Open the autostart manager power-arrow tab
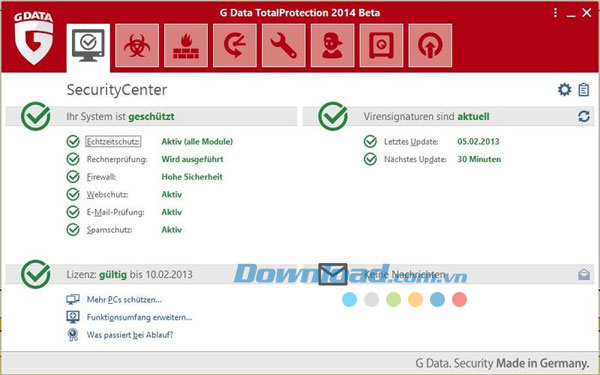This screenshot has height=375, width=600. pos(430,46)
